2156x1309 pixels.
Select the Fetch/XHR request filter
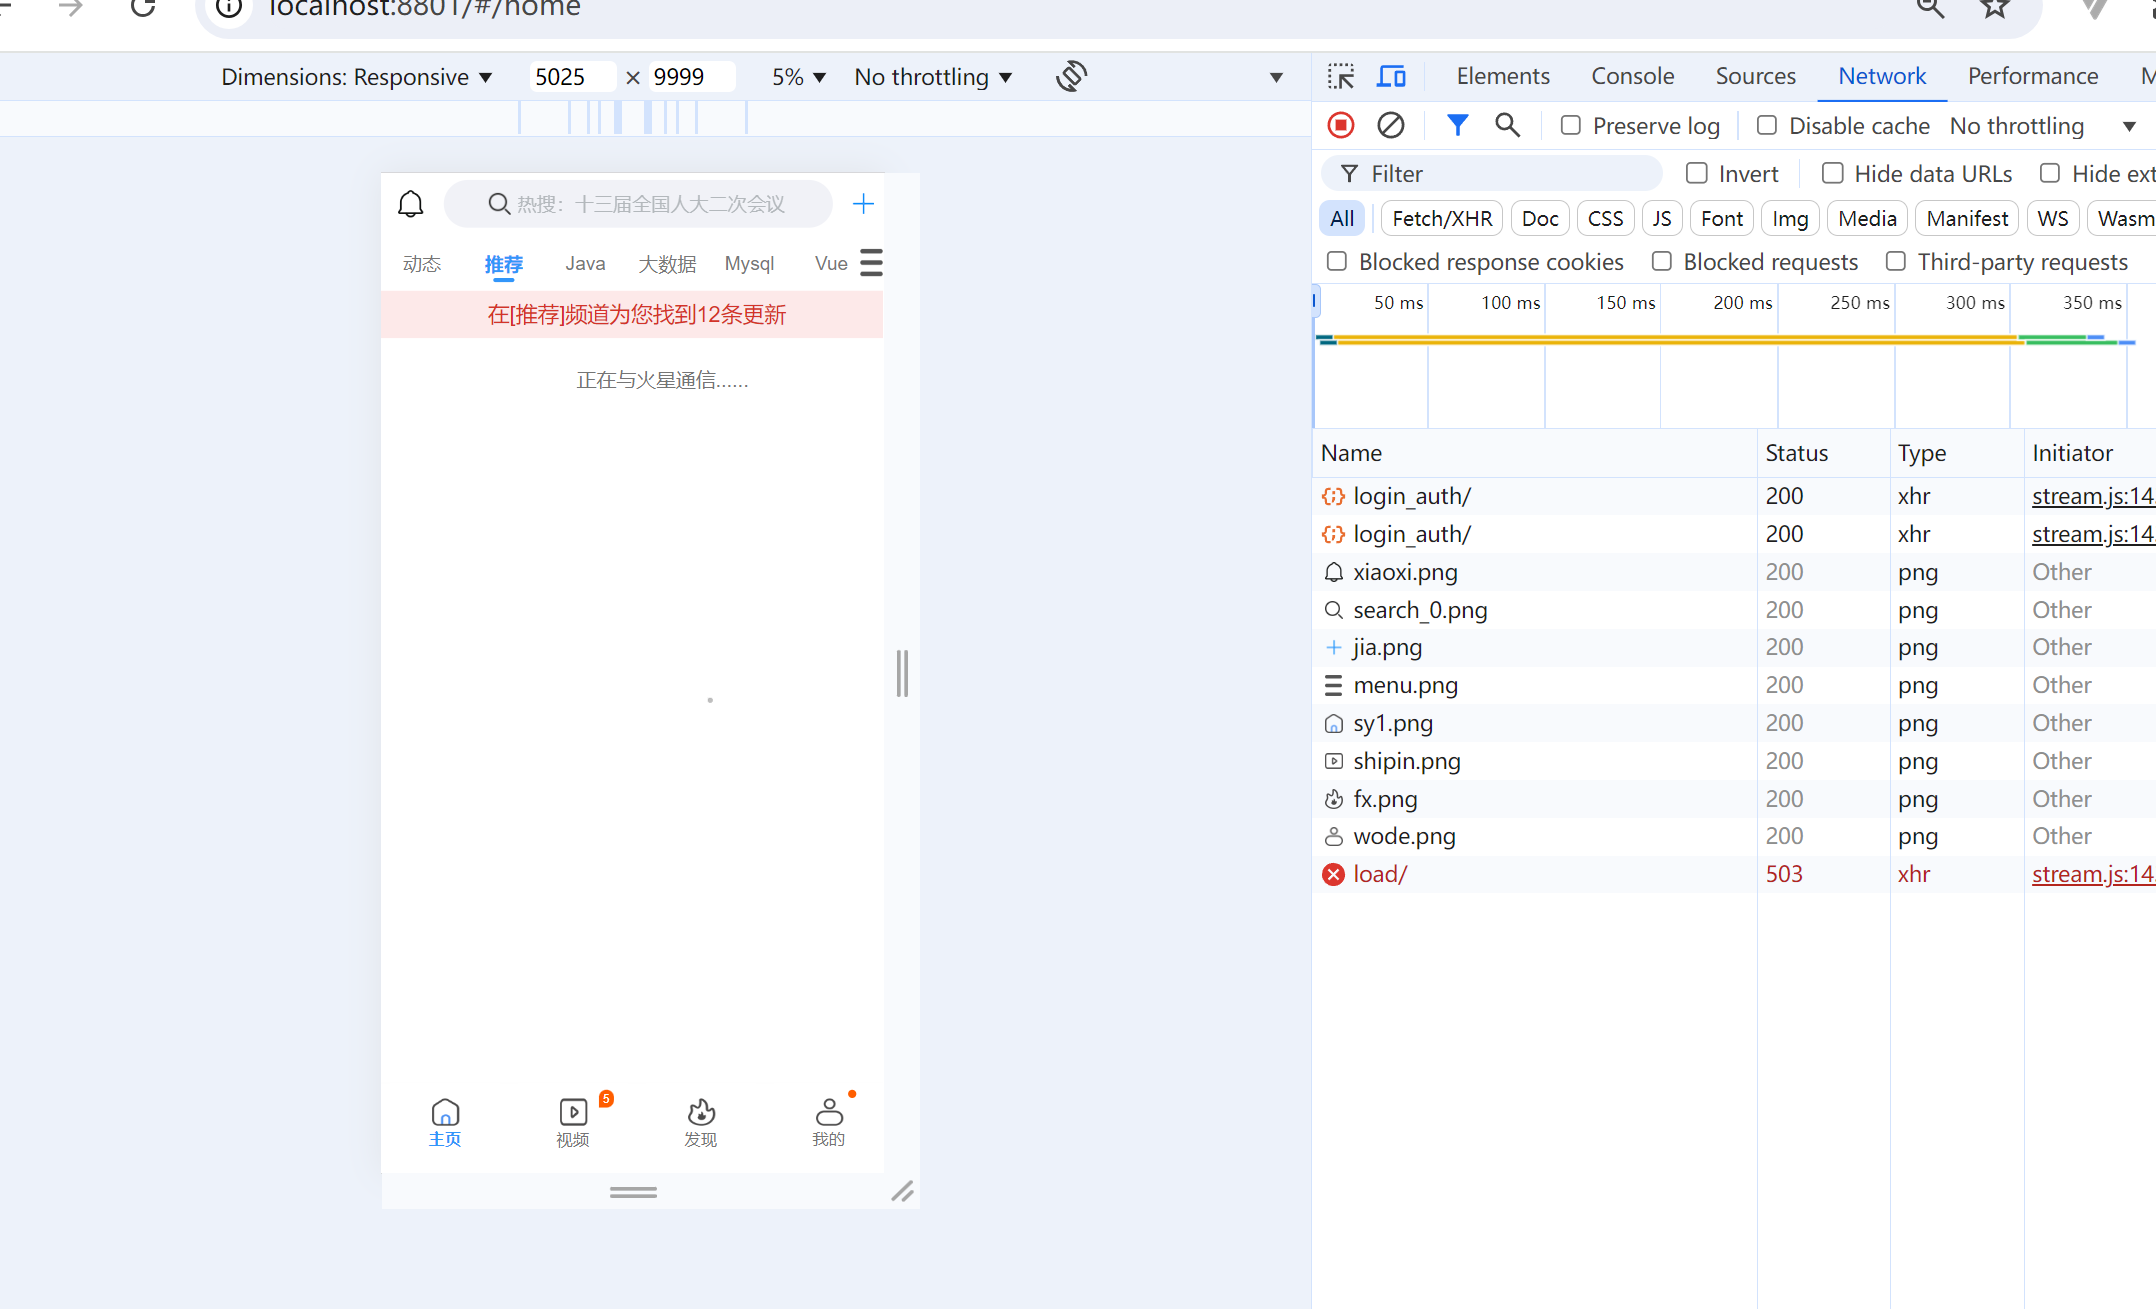point(1441,218)
